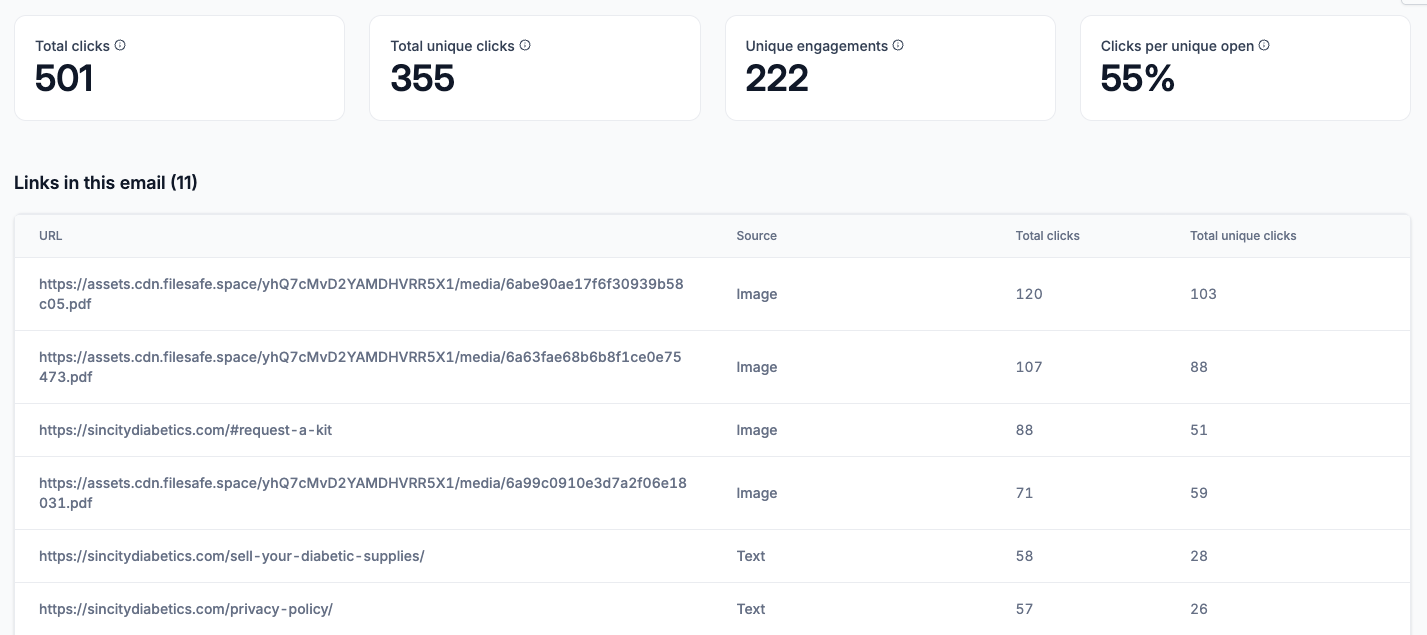
Task: Click unique clicks cell showing 28
Action: coord(1199,556)
